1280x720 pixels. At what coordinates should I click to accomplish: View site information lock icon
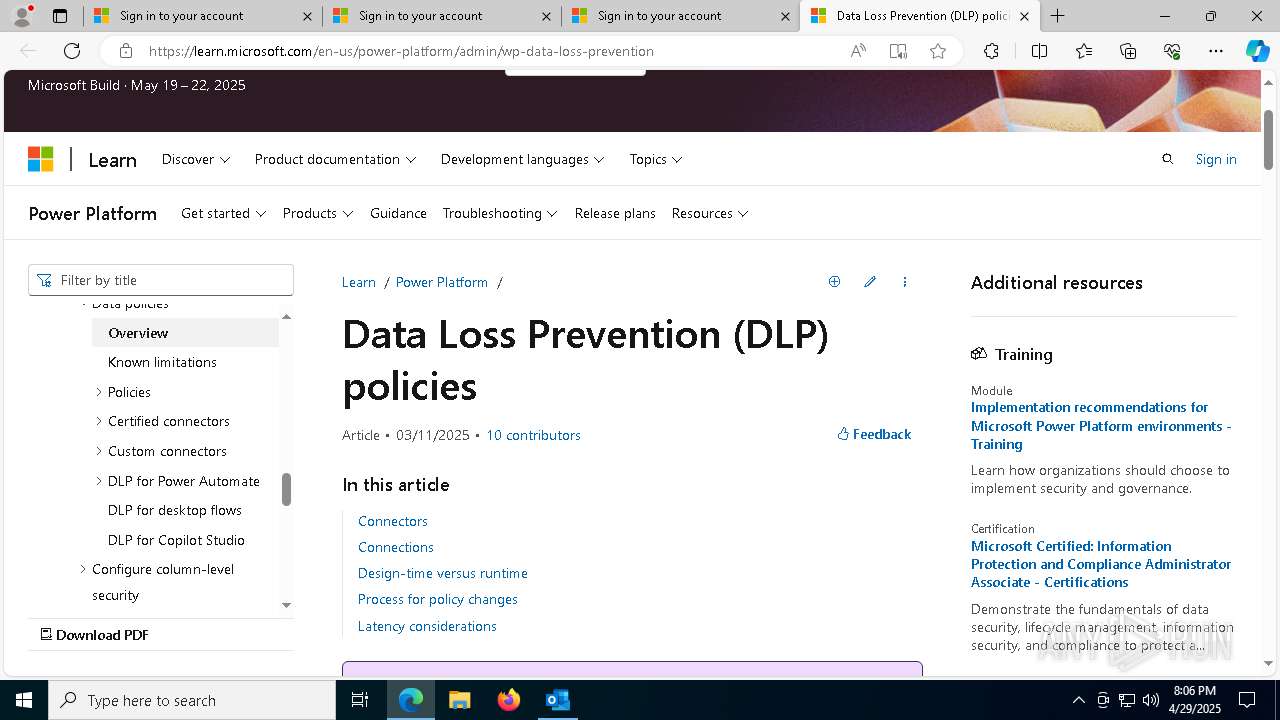(125, 51)
